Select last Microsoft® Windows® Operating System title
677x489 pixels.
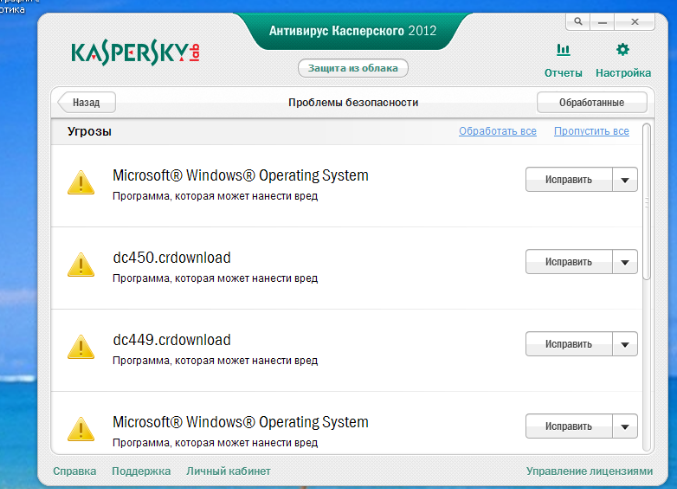pyautogui.click(x=240, y=422)
